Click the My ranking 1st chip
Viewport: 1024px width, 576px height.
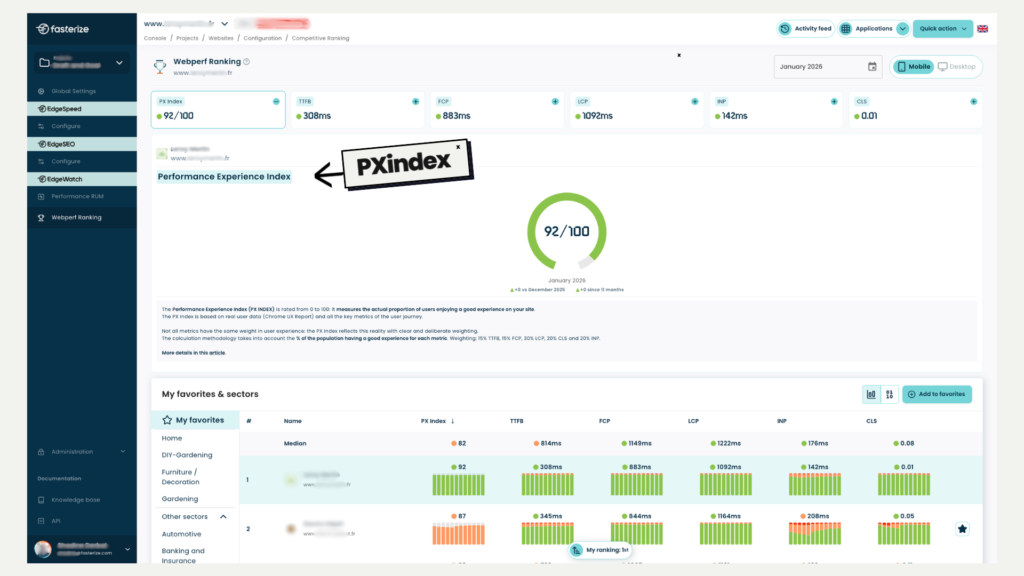tap(598, 550)
